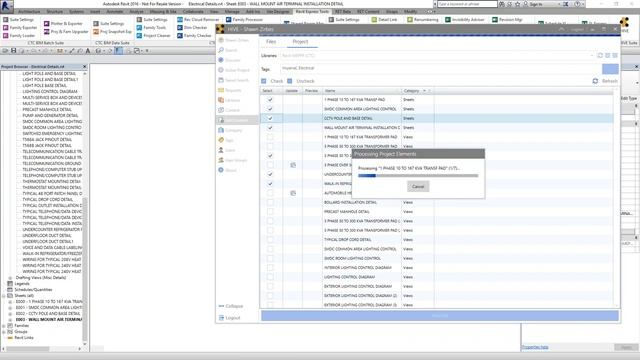Open Invisibility Advisor tool
Image resolution: width=640 pixels, height=360 pixels.
click(x=464, y=19)
